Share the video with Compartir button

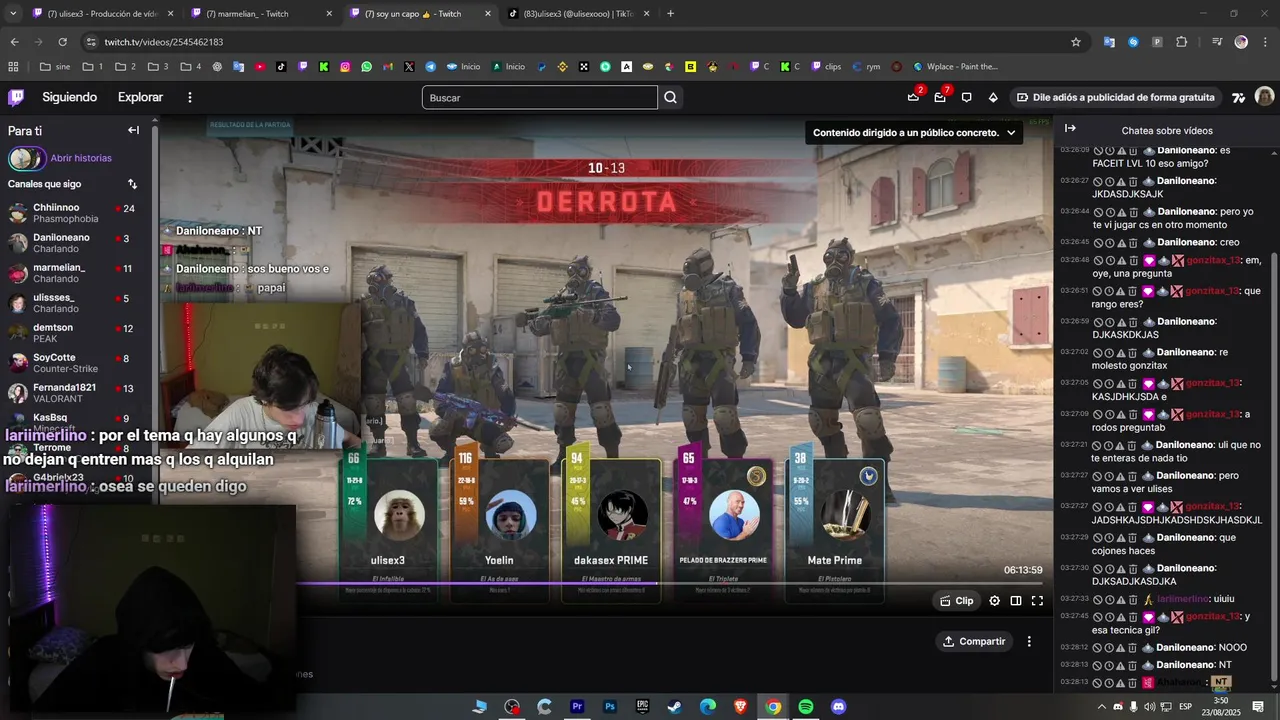[x=974, y=641]
